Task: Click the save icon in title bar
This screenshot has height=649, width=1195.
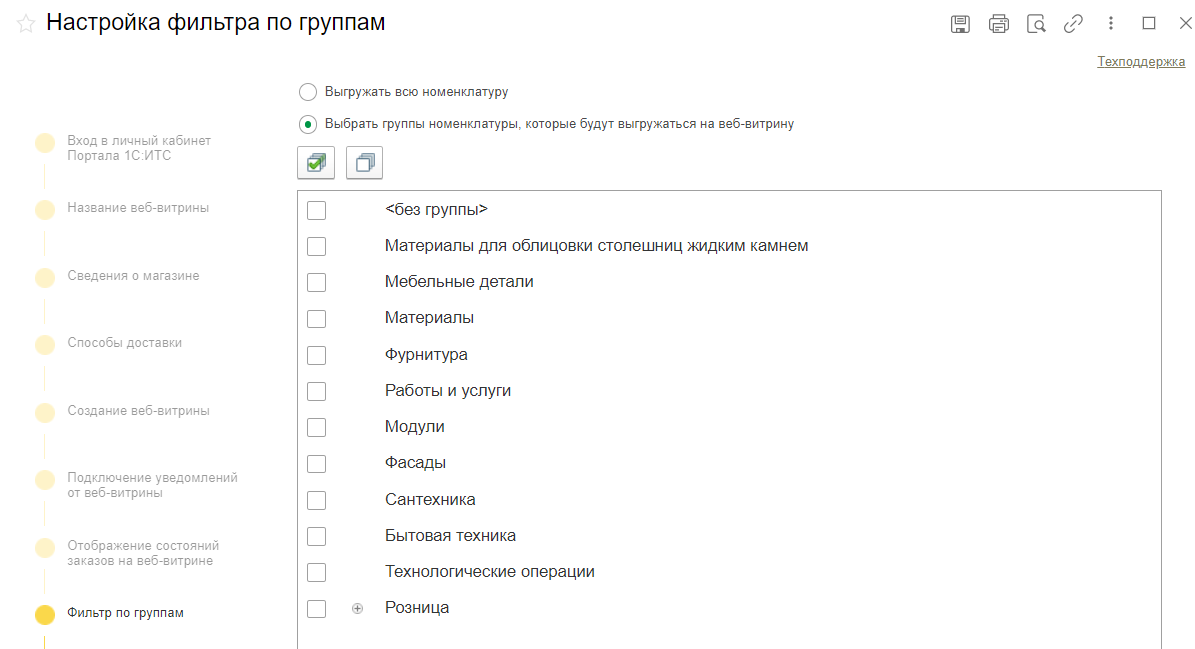Action: pyautogui.click(x=960, y=24)
